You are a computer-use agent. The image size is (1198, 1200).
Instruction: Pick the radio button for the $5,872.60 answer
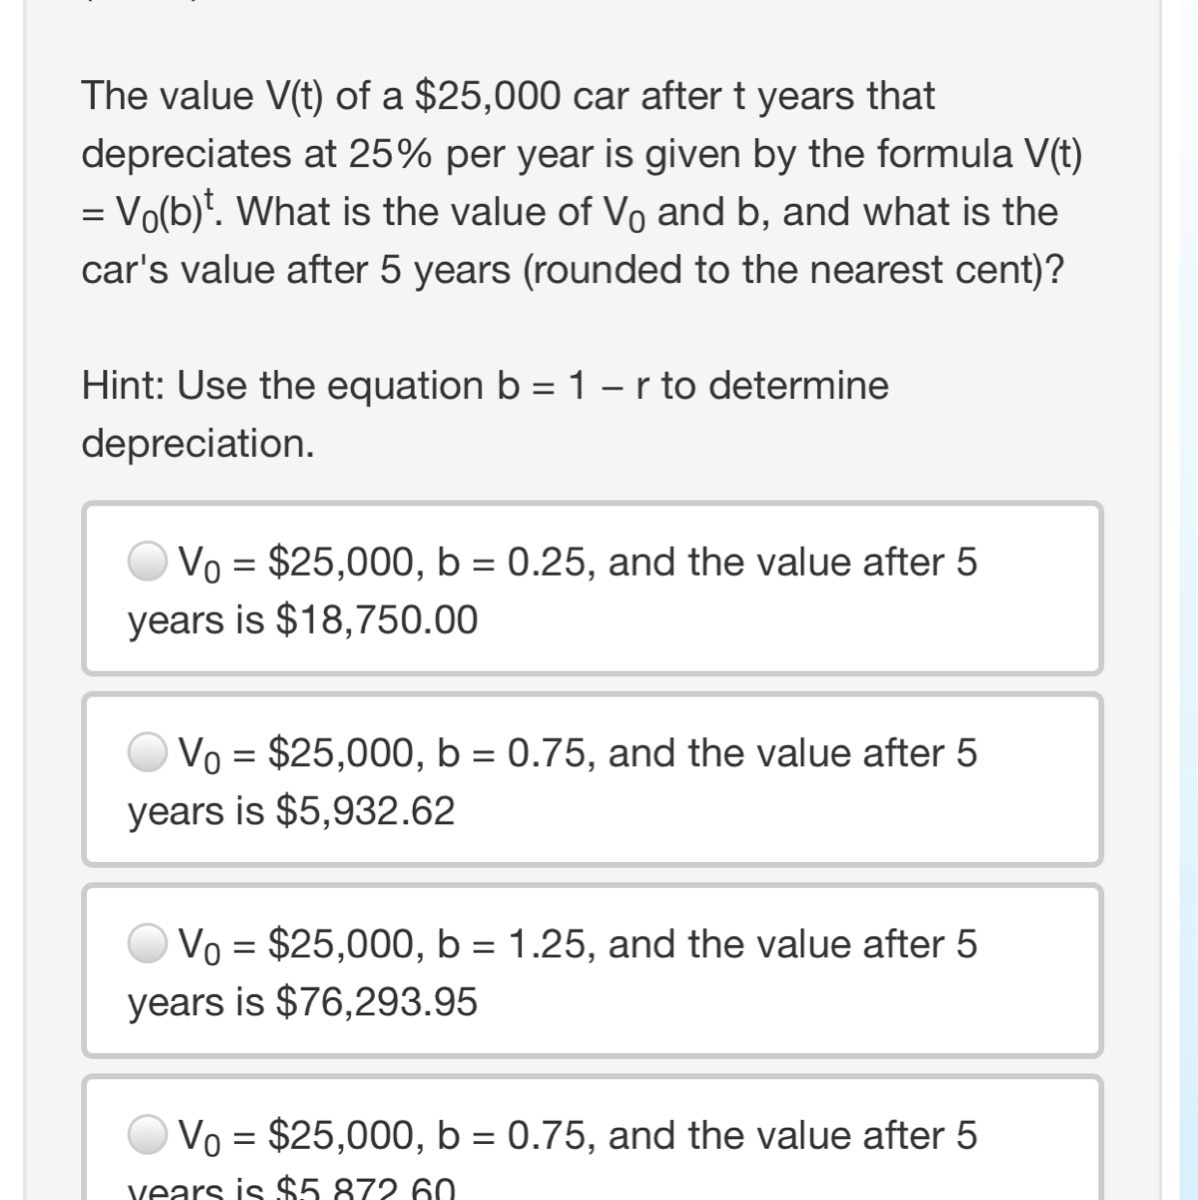[x=149, y=1134]
